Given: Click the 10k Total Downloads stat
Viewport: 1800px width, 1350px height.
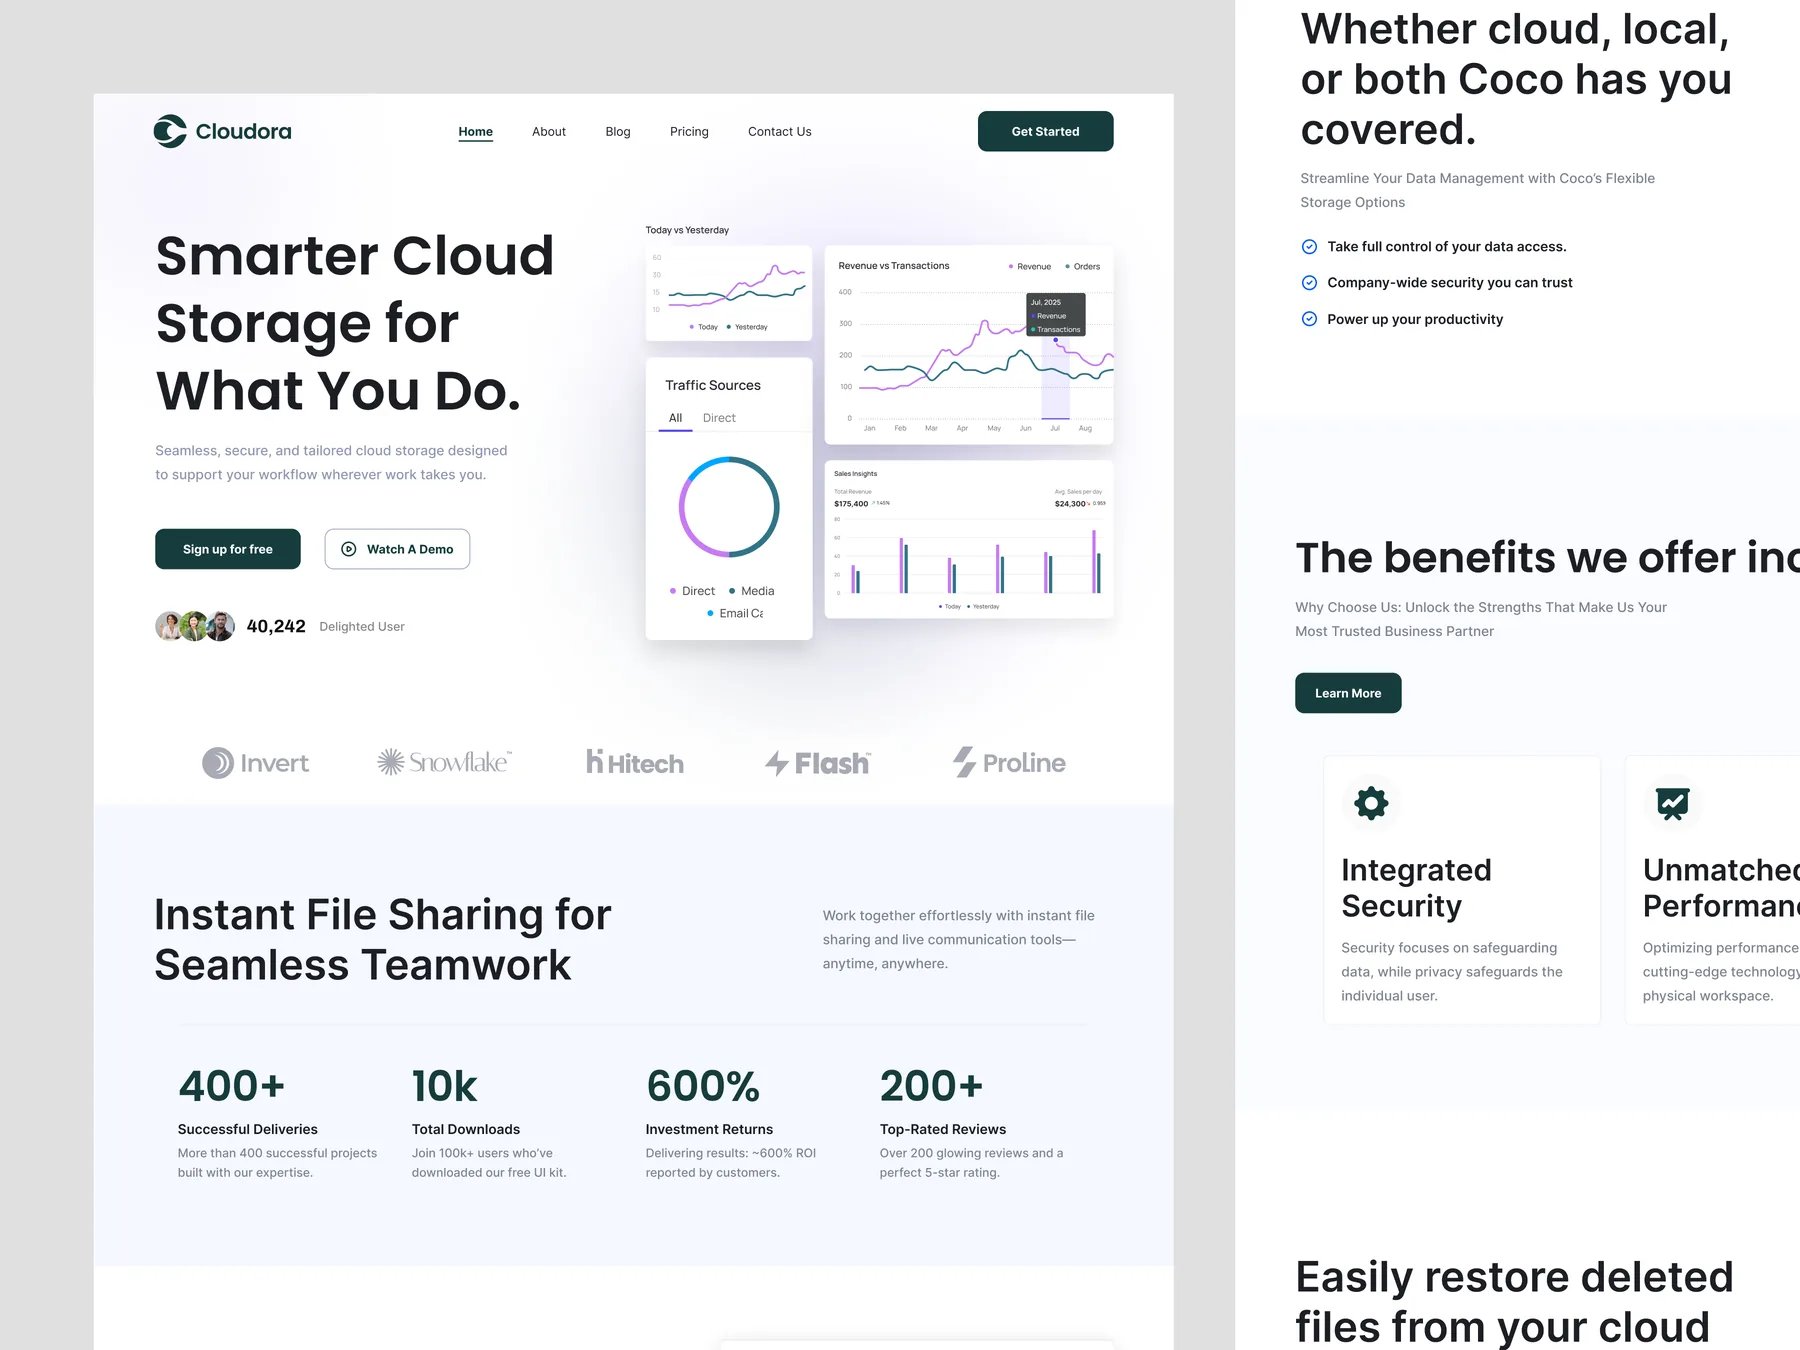Looking at the screenshot, I should pyautogui.click(x=490, y=1123).
